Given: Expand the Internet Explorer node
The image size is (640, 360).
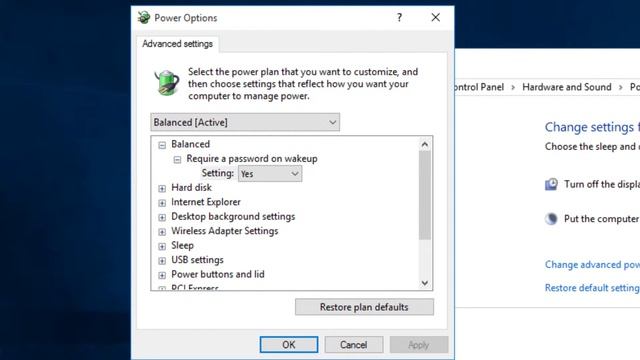Looking at the screenshot, I should (162, 203).
